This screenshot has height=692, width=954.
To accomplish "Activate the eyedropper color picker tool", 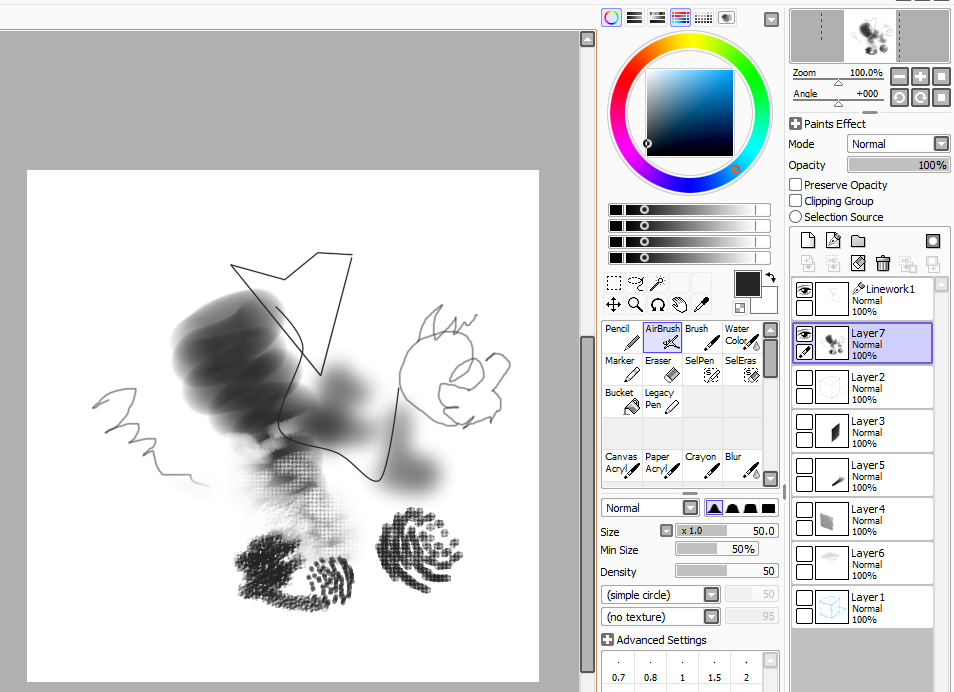I will point(702,305).
